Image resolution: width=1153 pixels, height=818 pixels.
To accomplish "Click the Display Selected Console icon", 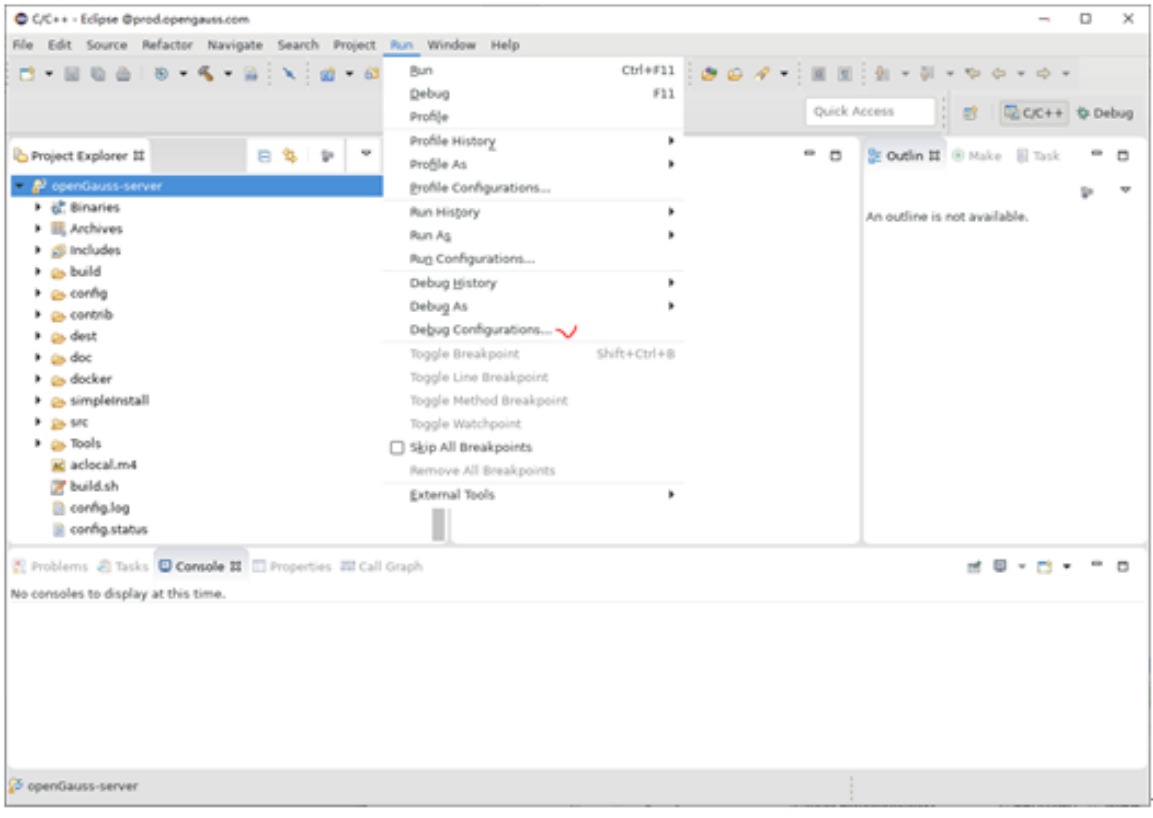I will coord(1000,566).
